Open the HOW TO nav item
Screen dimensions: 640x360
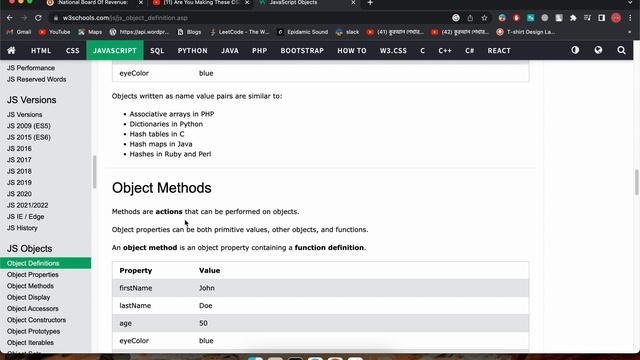pos(351,51)
